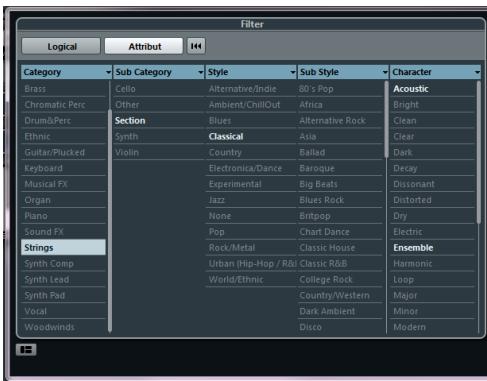The height and width of the screenshot is (381, 487).
Task: Pick Pop in Style column
Action: coord(251,232)
